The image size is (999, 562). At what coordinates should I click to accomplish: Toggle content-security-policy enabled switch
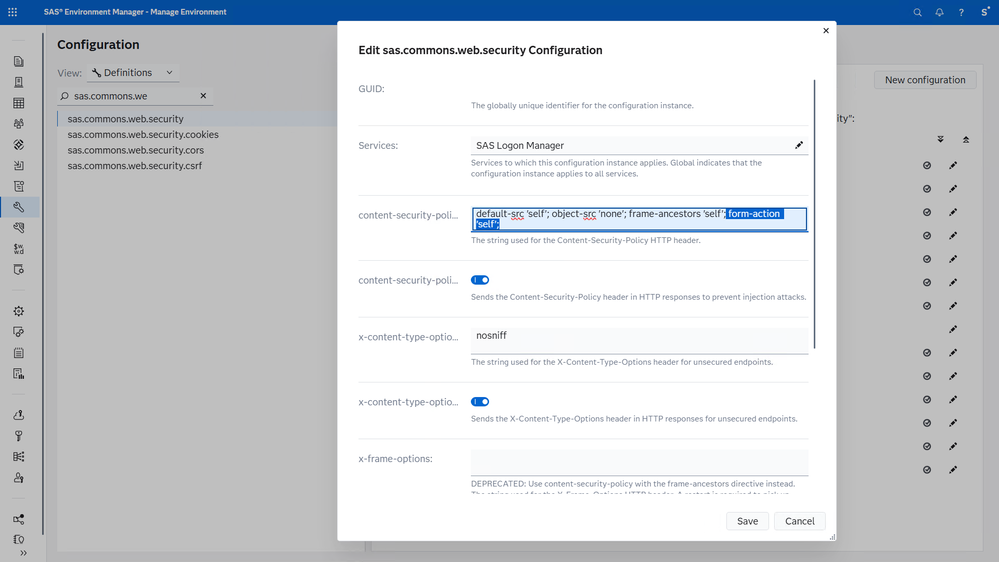(x=480, y=280)
